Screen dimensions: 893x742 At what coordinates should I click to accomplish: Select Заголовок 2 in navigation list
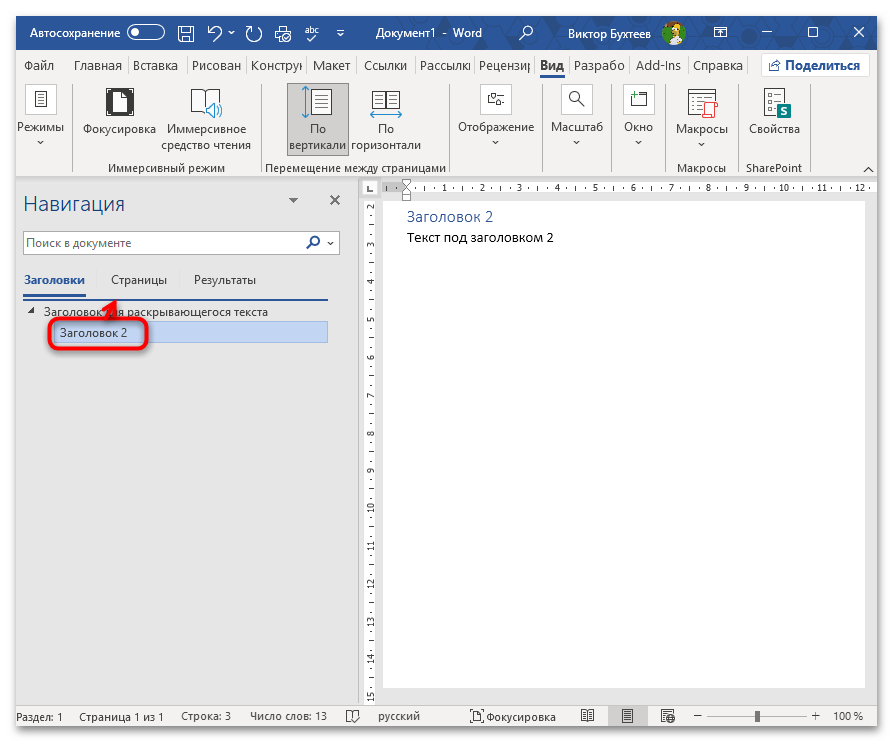click(94, 333)
